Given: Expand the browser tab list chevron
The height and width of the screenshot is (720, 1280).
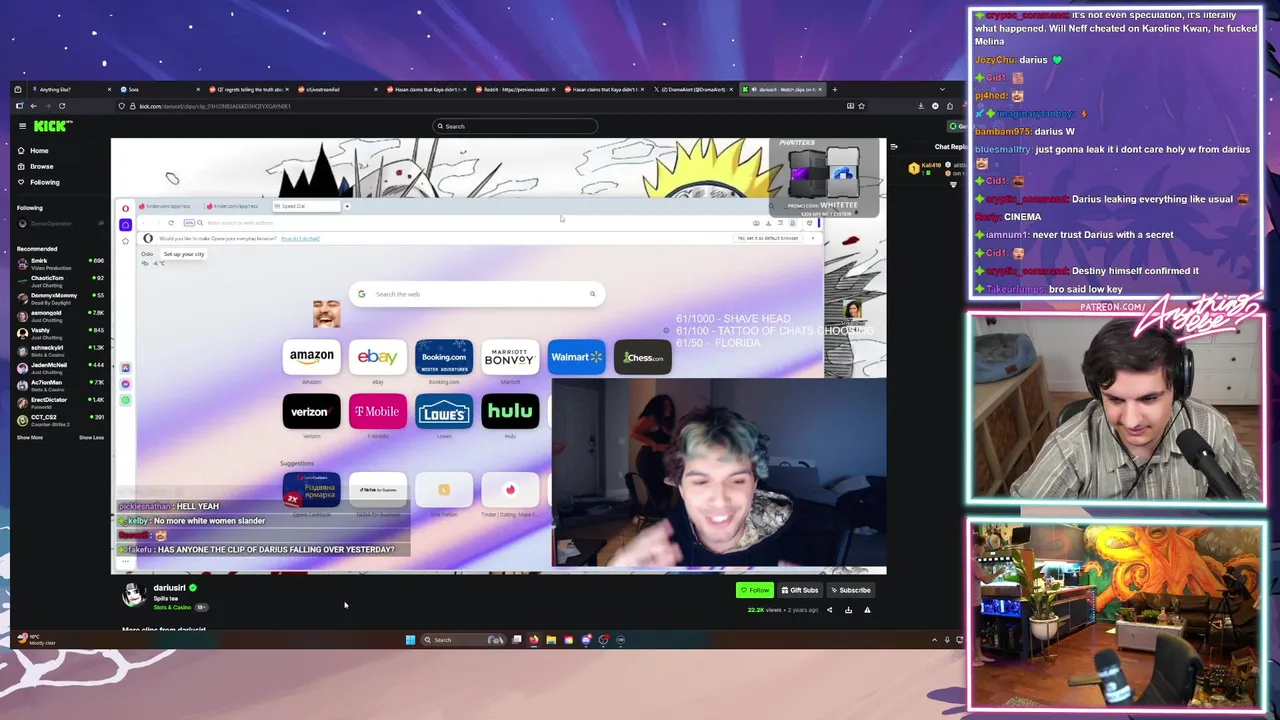Looking at the screenshot, I should point(941,90).
